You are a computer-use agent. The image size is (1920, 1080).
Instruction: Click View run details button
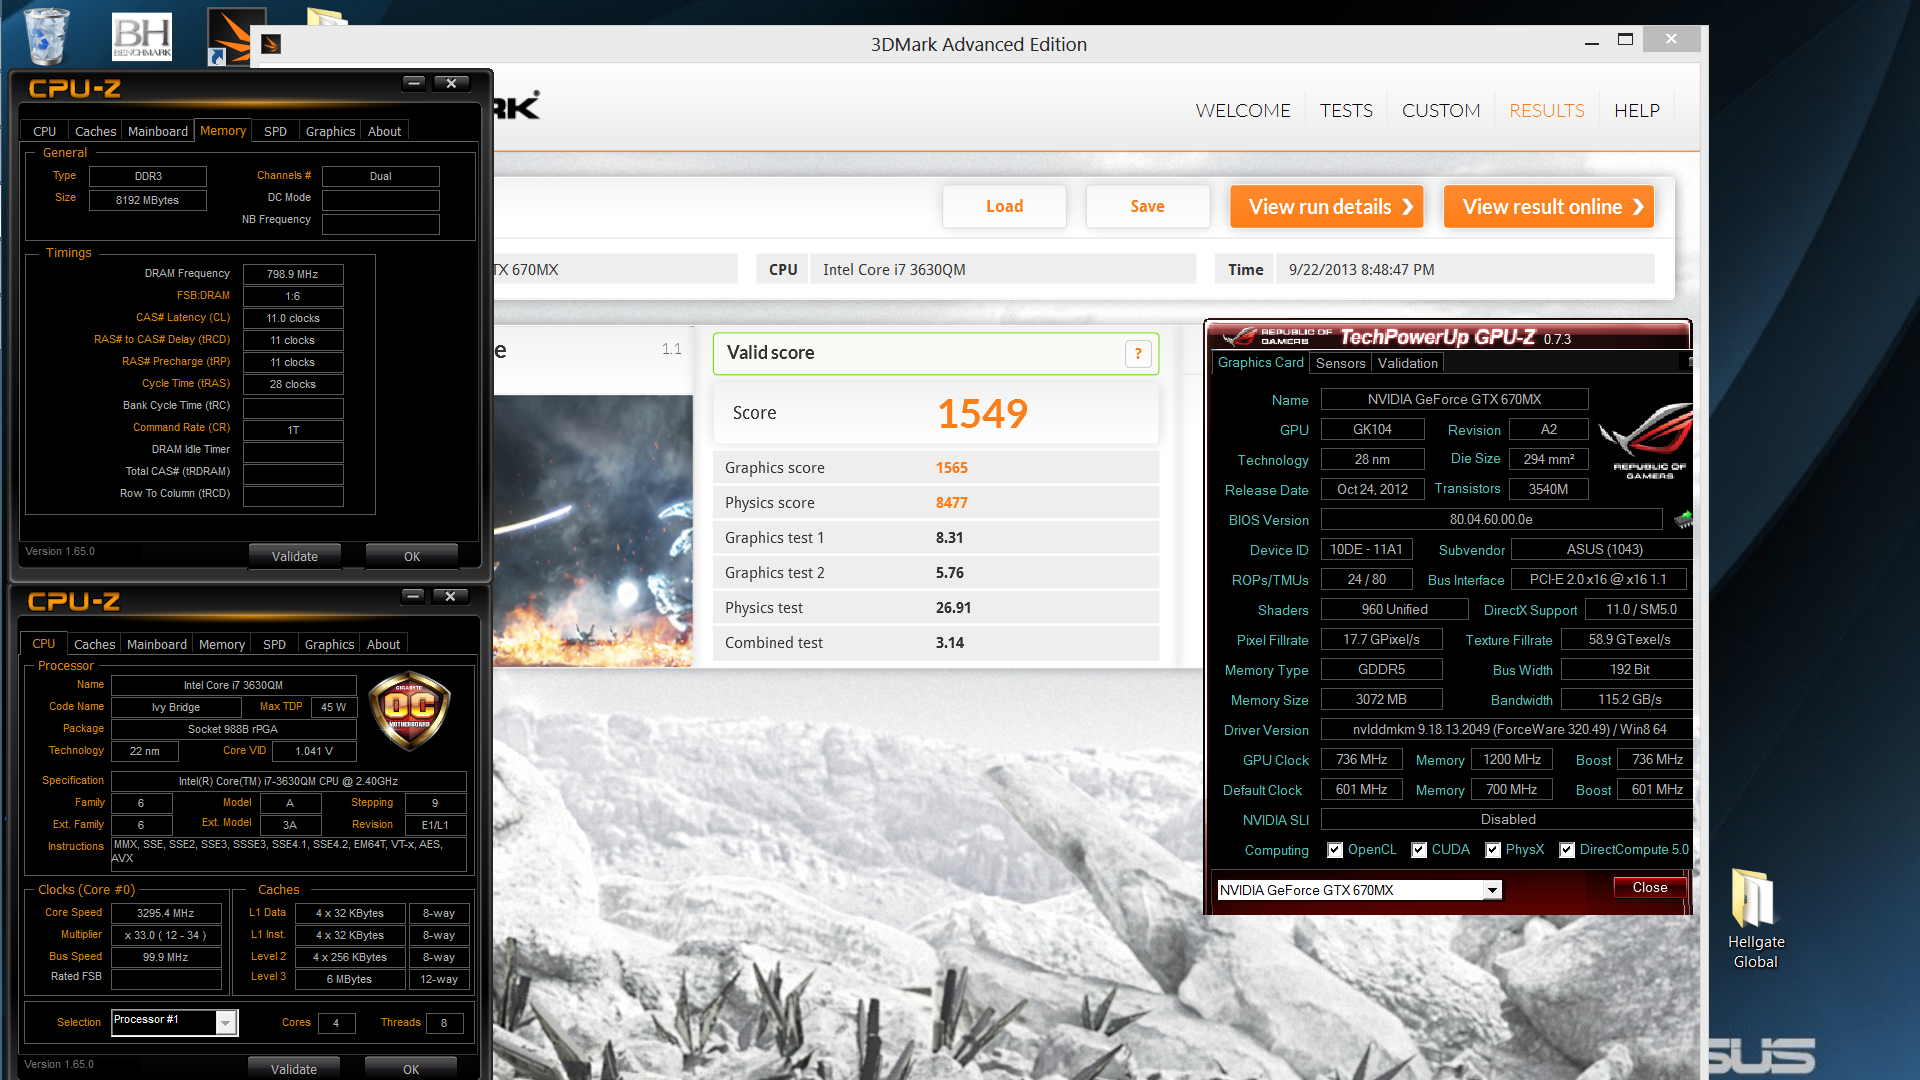point(1327,206)
